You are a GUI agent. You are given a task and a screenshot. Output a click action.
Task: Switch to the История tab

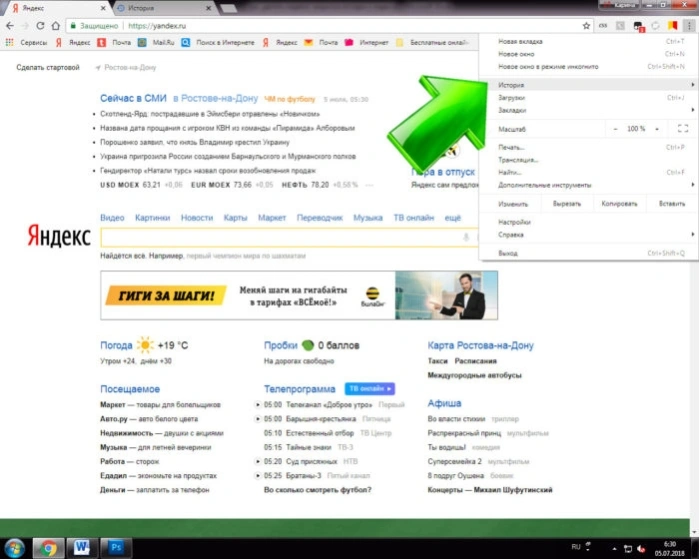[x=163, y=8]
